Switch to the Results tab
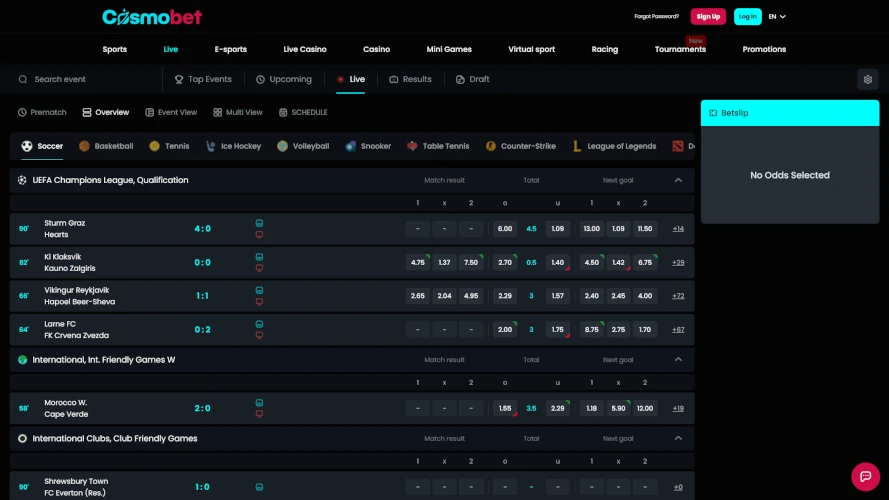889x500 pixels. click(410, 79)
